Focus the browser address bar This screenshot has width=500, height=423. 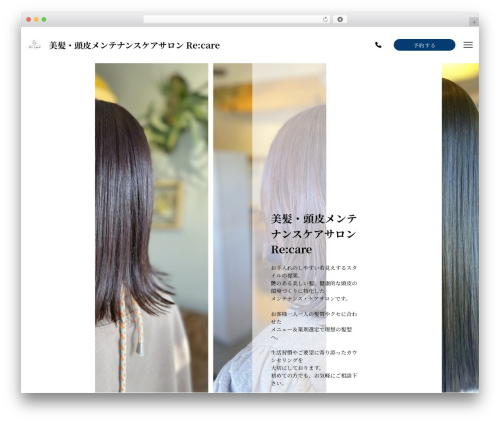coord(236,19)
